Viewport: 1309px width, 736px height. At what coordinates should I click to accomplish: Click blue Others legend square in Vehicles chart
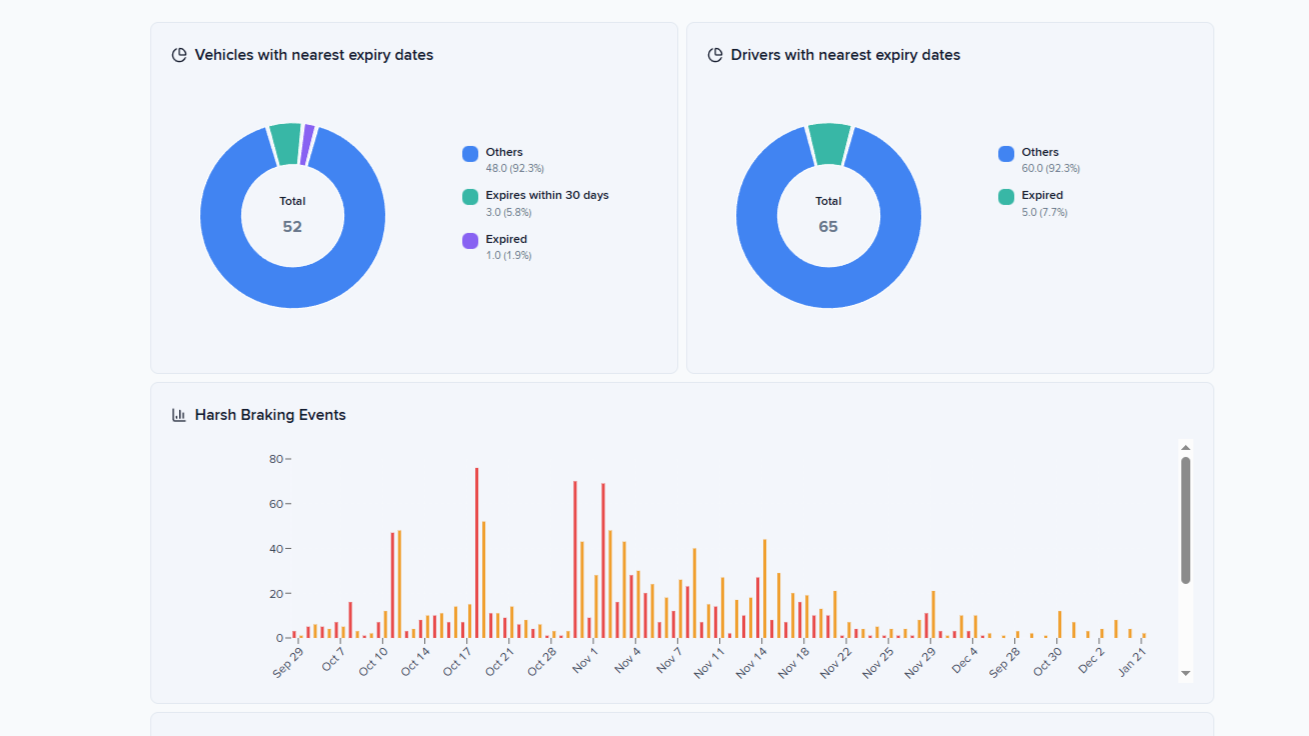pyautogui.click(x=470, y=154)
